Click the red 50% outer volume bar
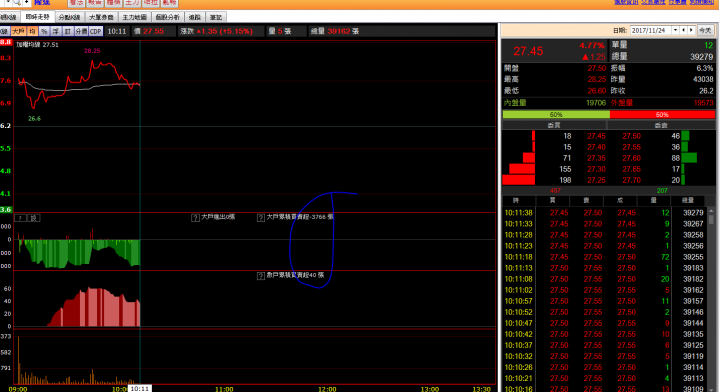Image resolution: width=720 pixels, height=392 pixels. [662, 114]
